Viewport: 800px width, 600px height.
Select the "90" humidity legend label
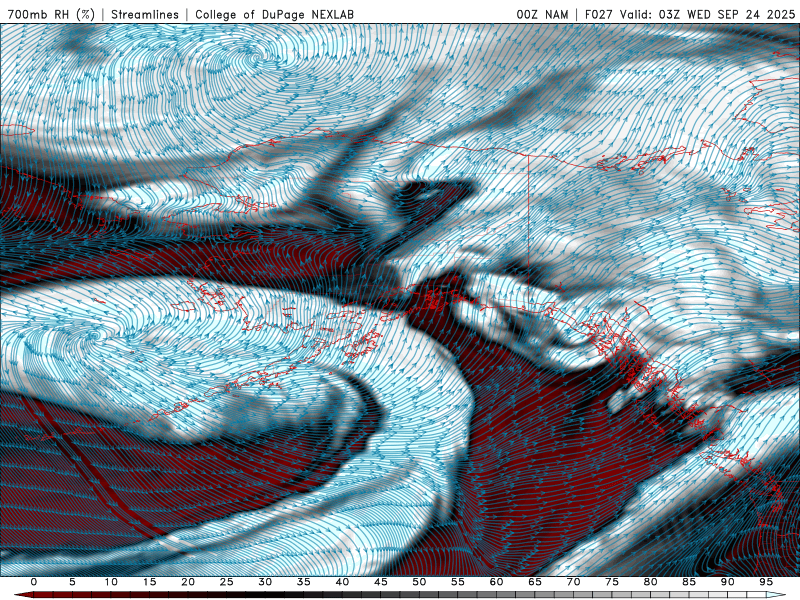727,582
